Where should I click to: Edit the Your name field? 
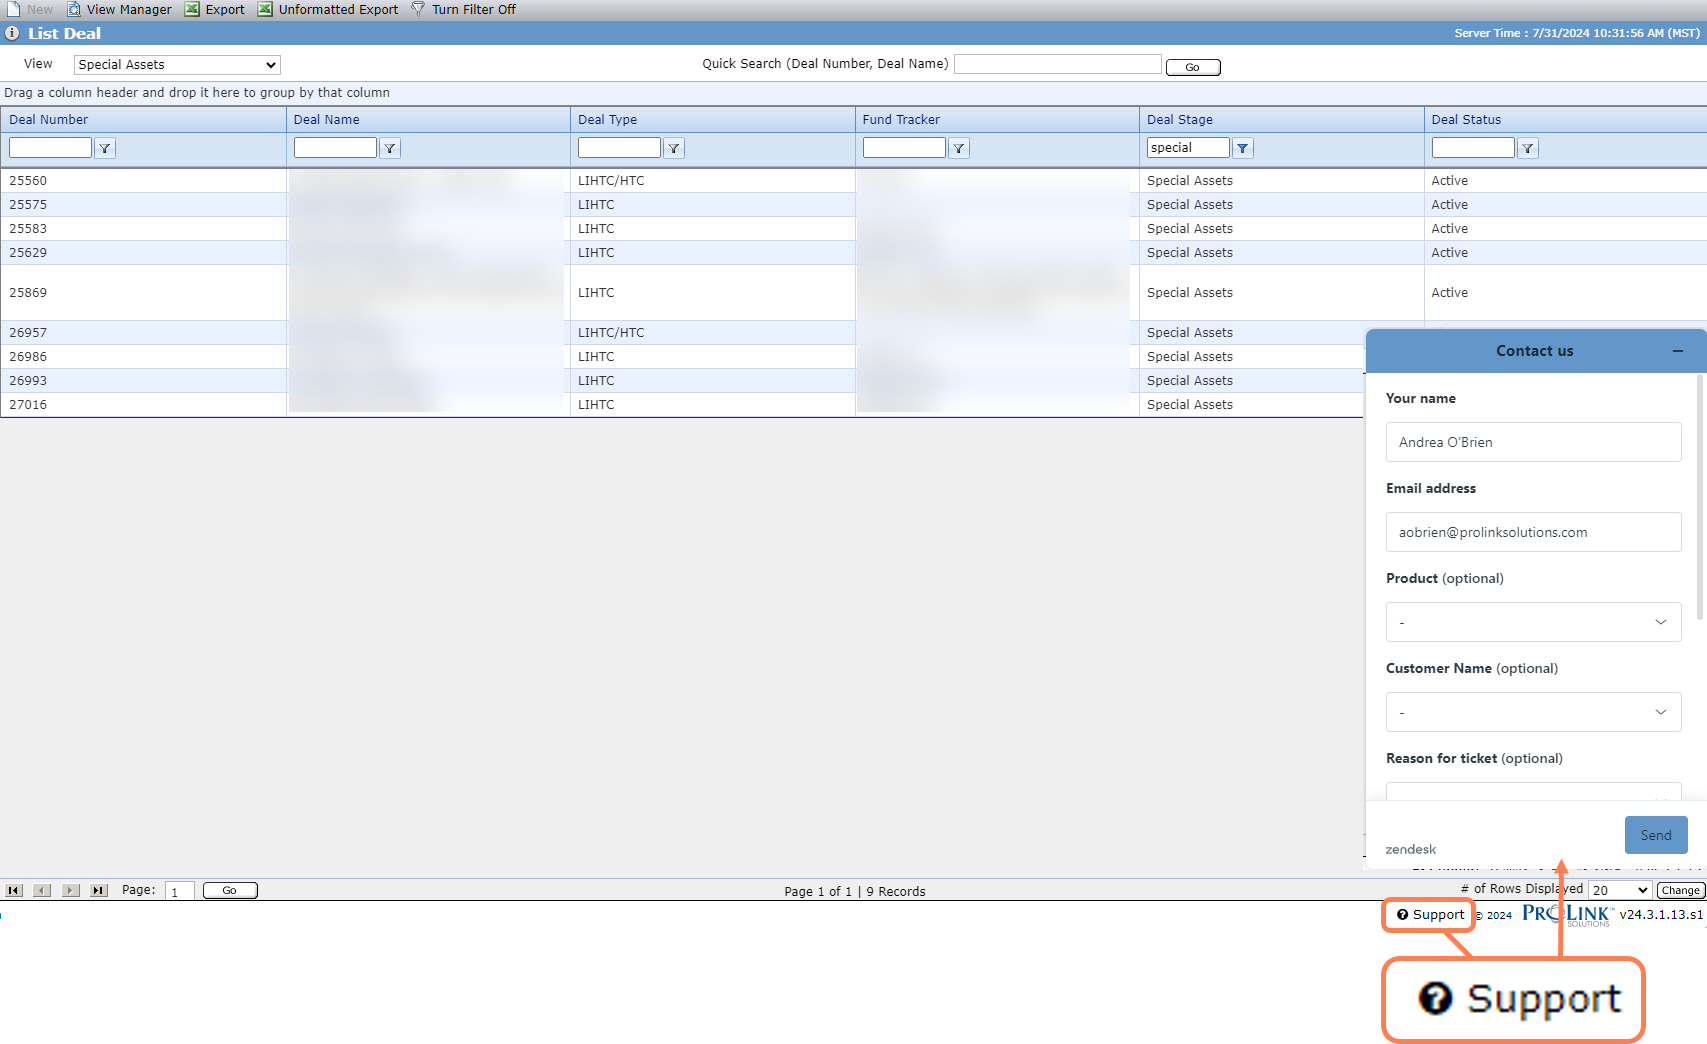[x=1534, y=442]
